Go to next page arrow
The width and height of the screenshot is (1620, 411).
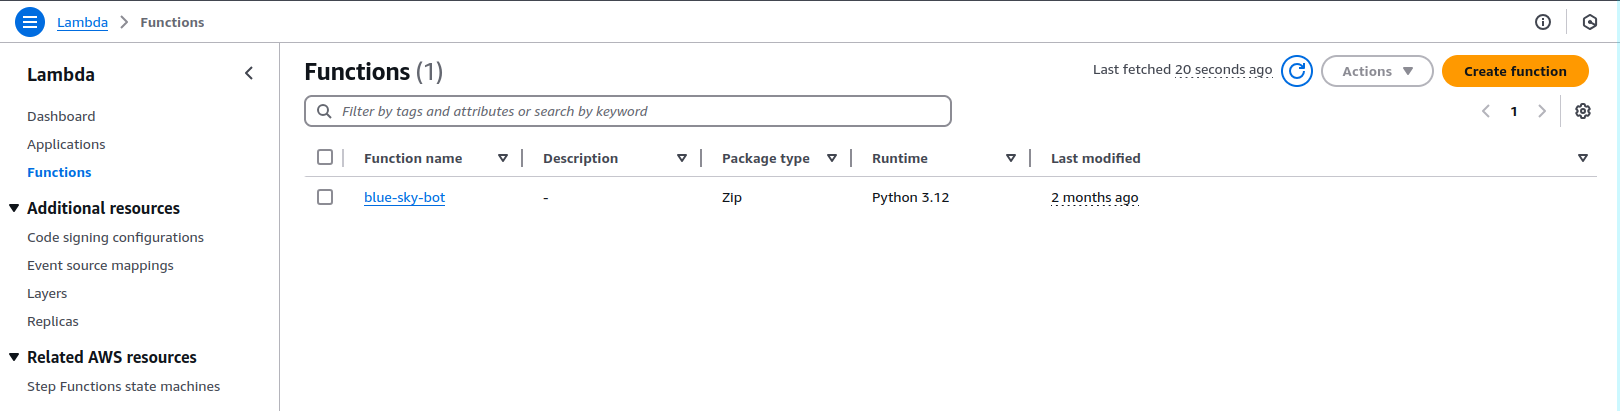coord(1542,111)
